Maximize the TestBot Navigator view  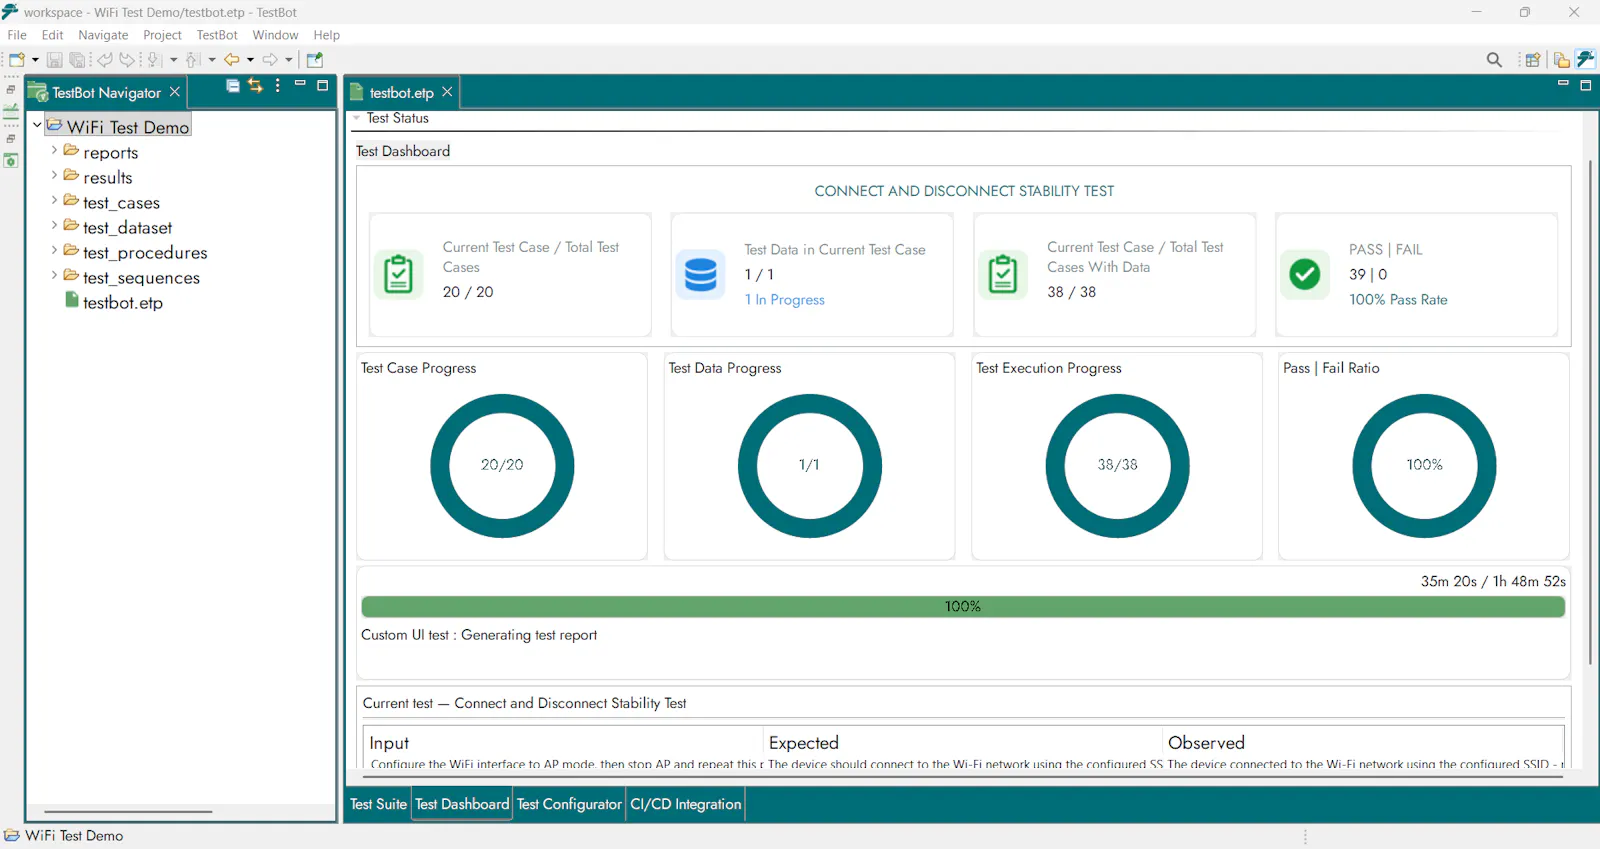322,86
